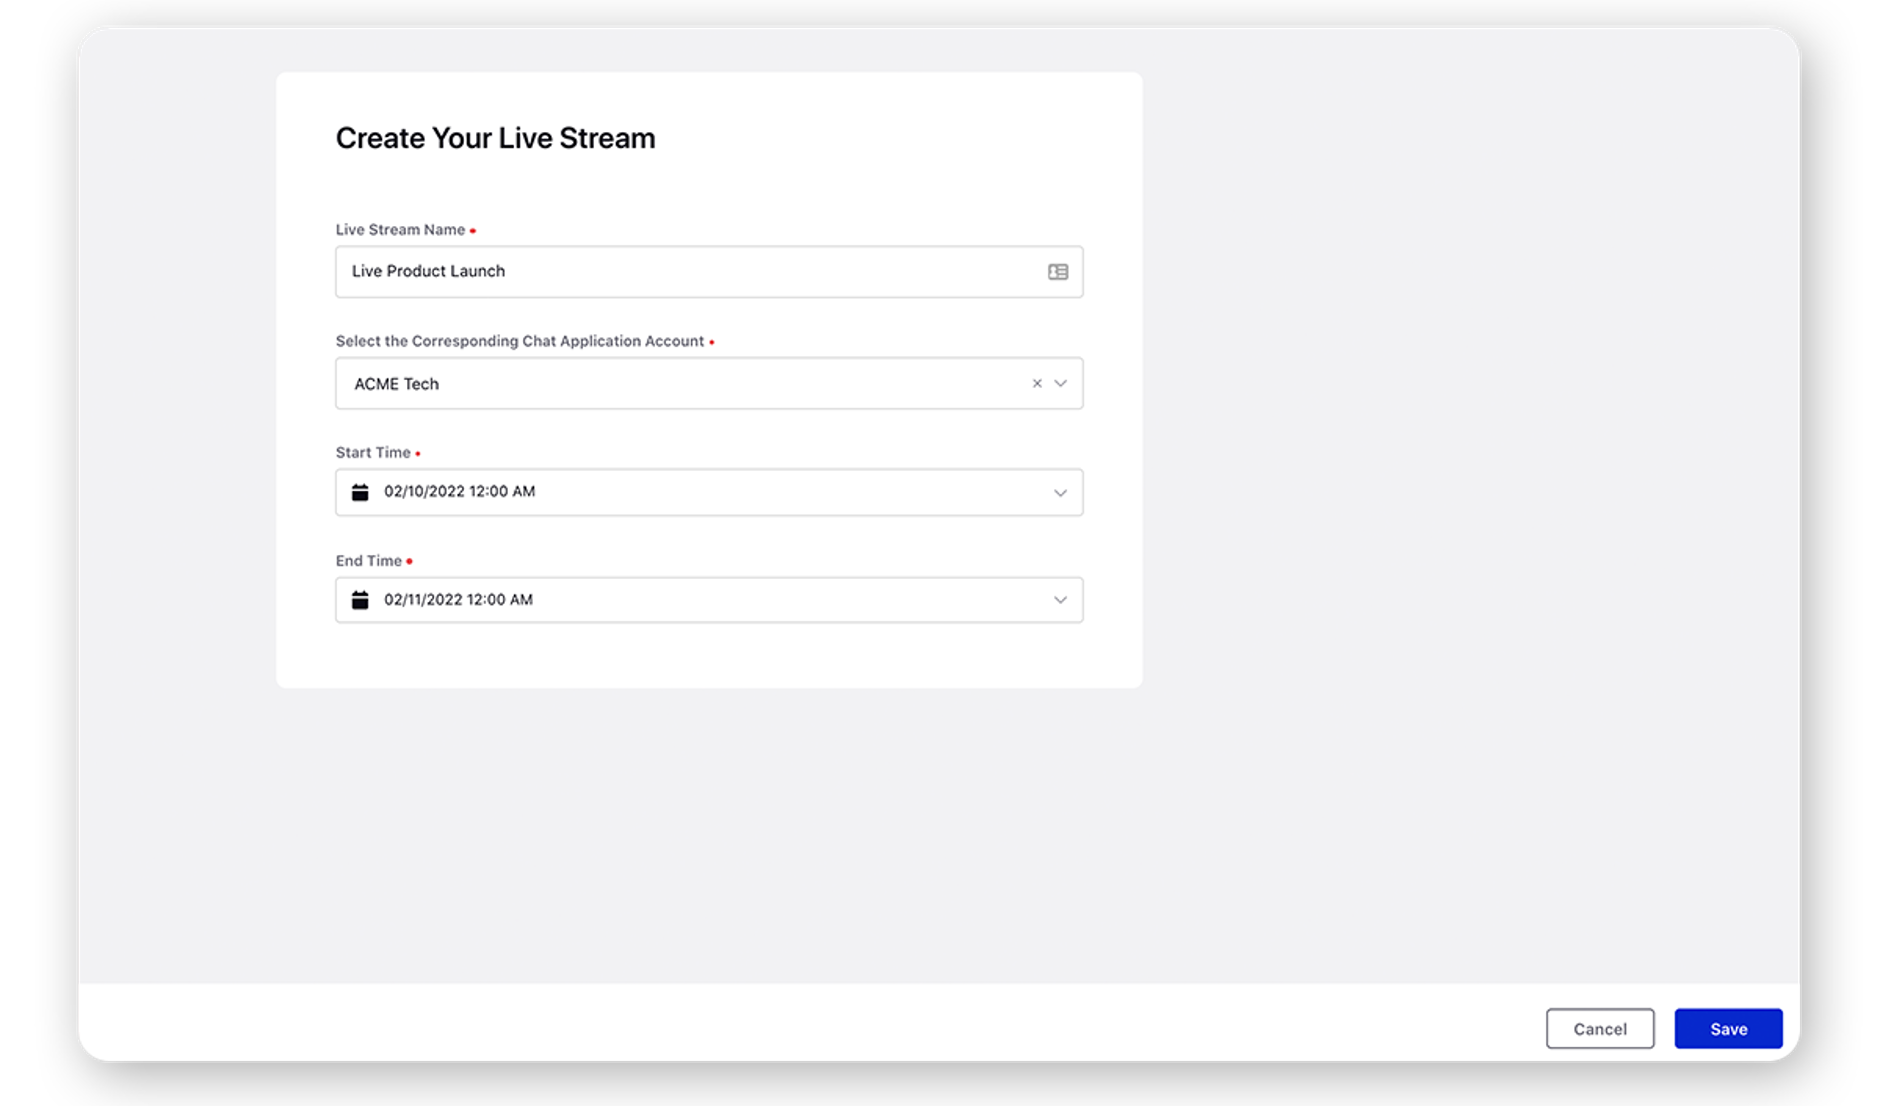
Task: Expand the Start Time dropdown chevron
Action: (1061, 493)
